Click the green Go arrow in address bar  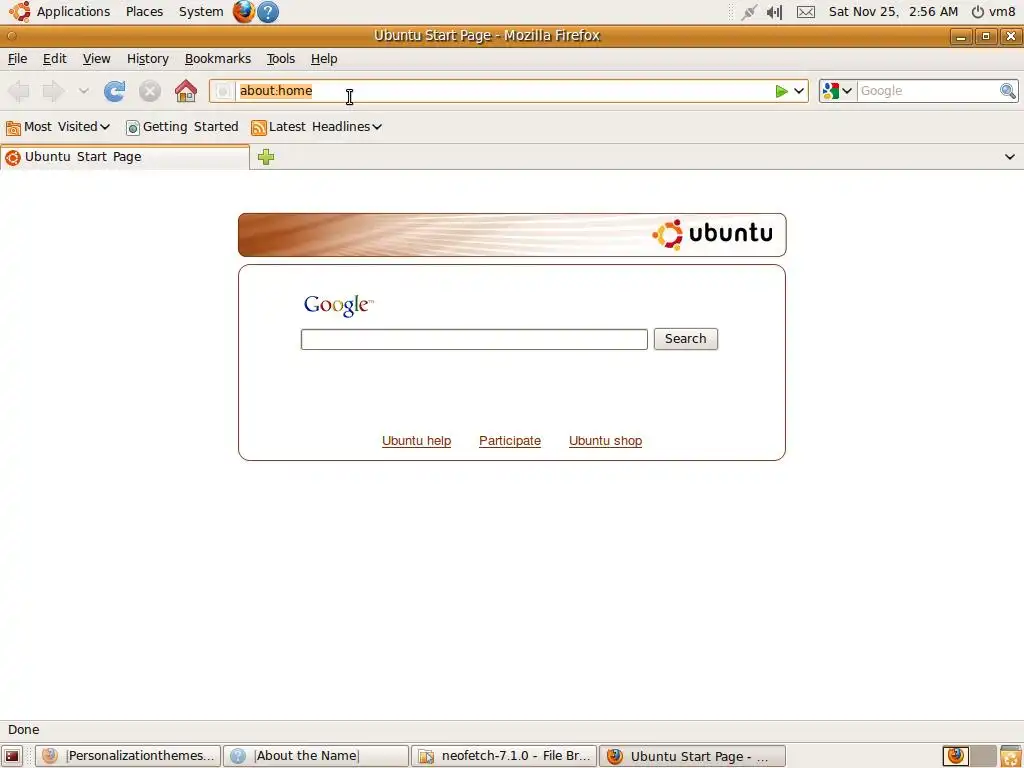point(781,91)
